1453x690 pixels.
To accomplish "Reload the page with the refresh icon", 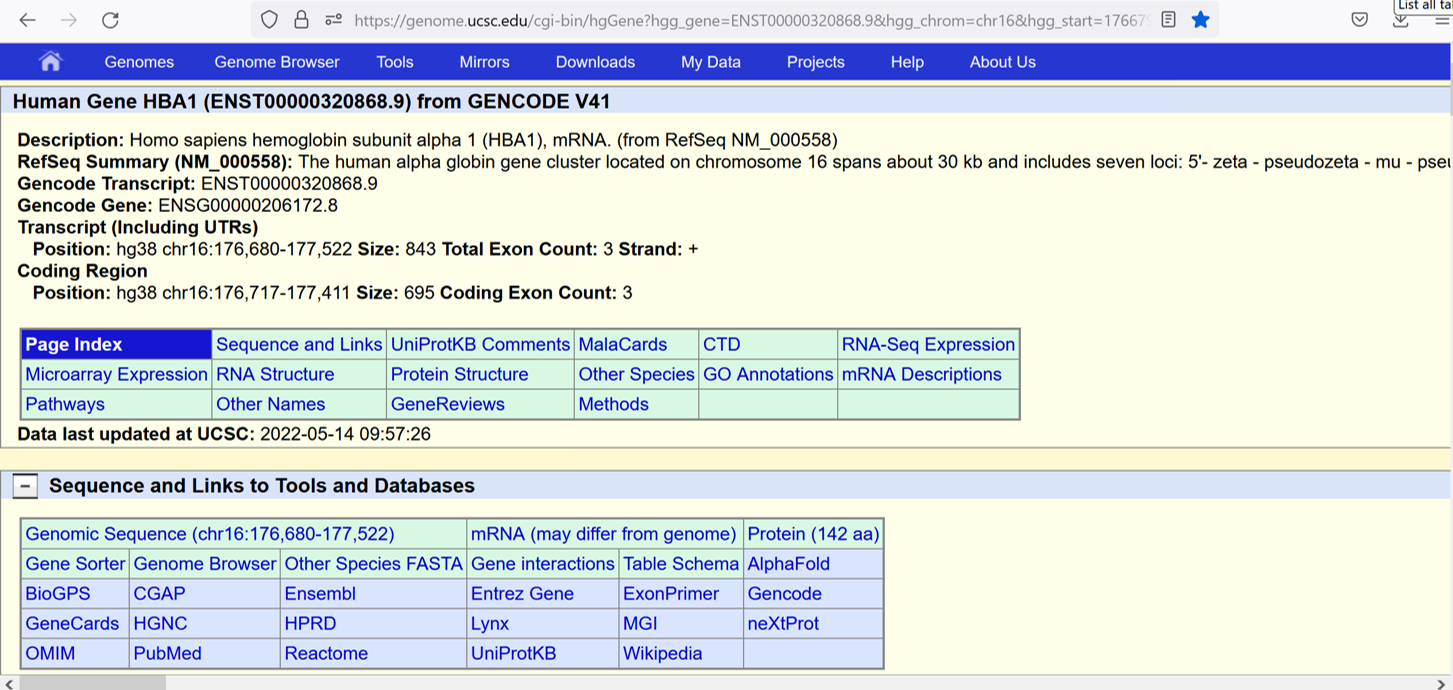I will tap(111, 20).
